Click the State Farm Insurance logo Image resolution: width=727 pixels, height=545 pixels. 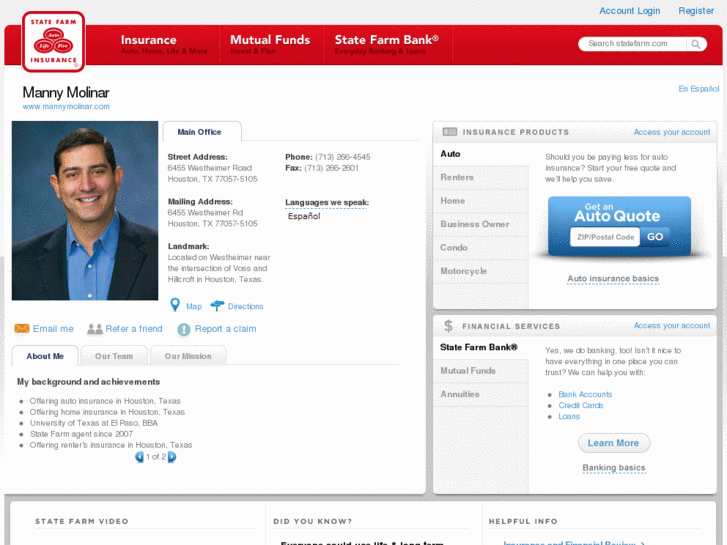(x=53, y=42)
